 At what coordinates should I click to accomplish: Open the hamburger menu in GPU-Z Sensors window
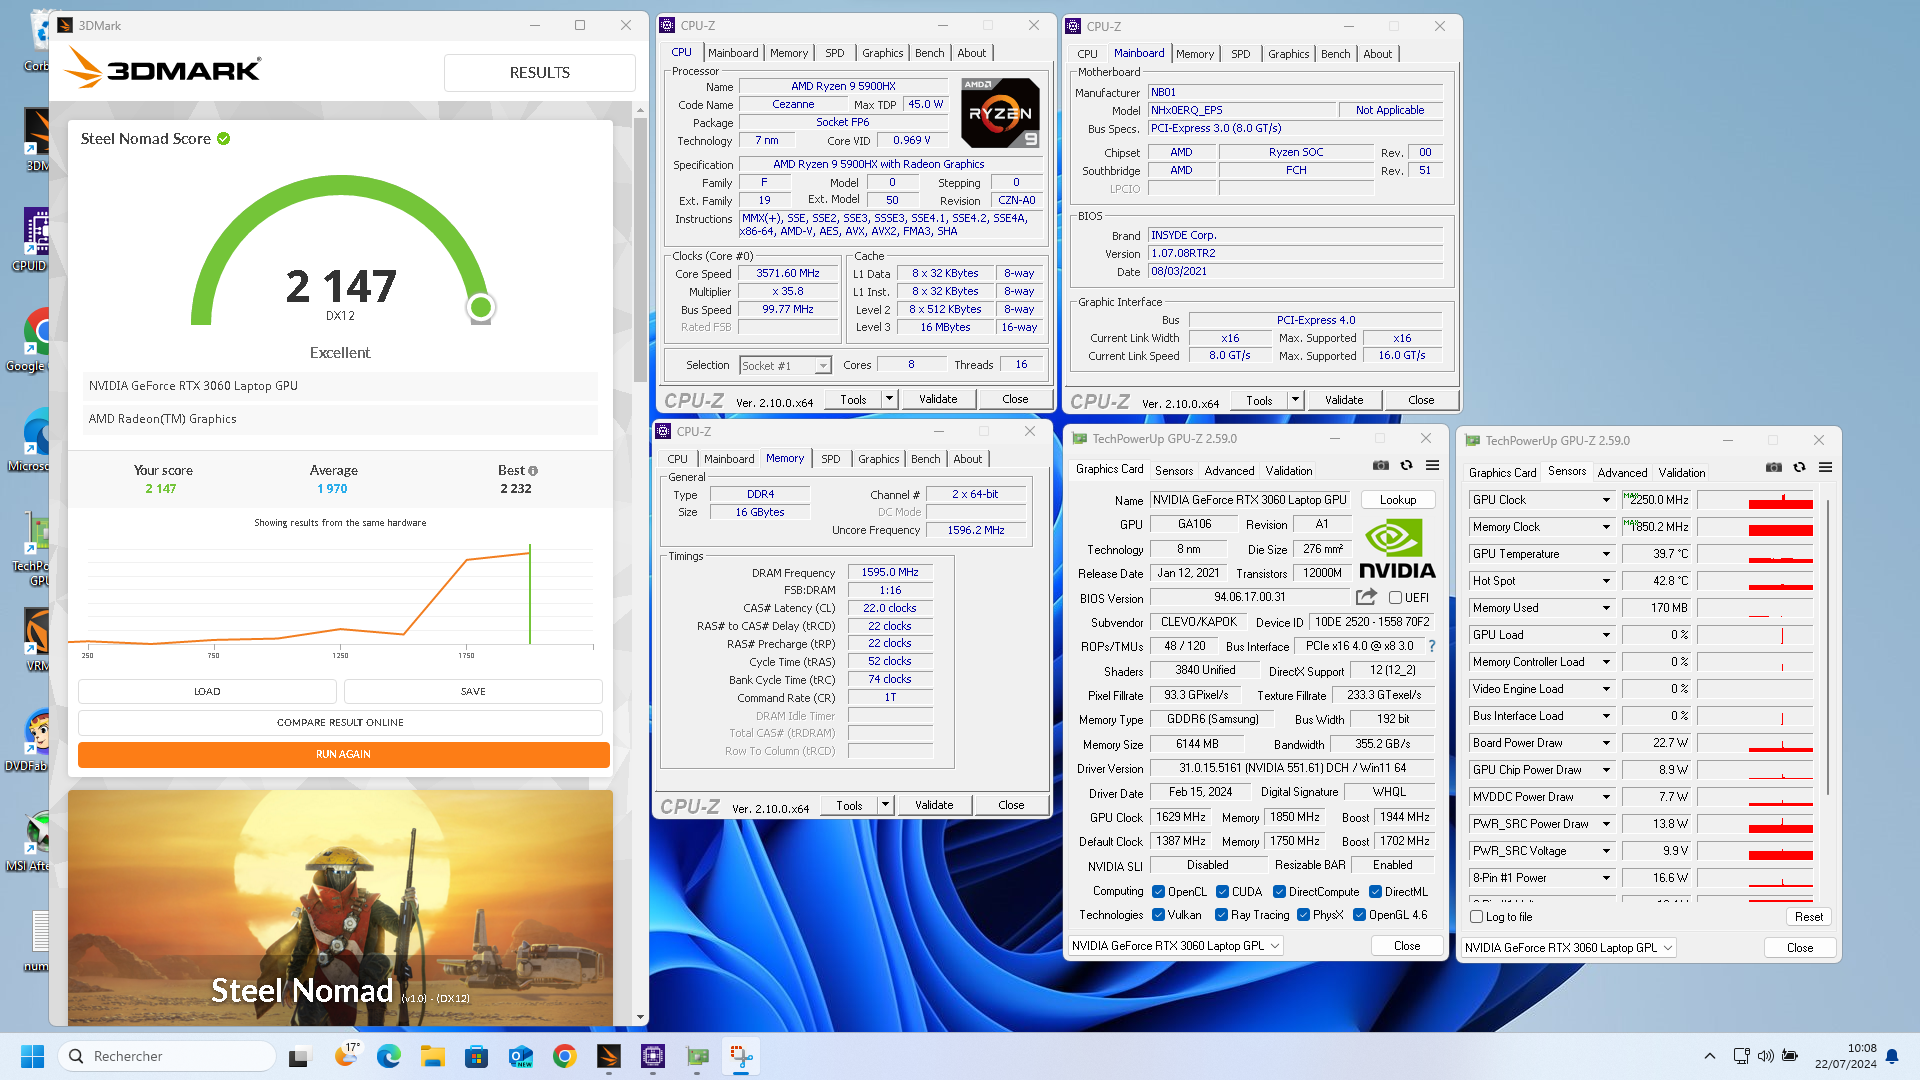point(1825,468)
